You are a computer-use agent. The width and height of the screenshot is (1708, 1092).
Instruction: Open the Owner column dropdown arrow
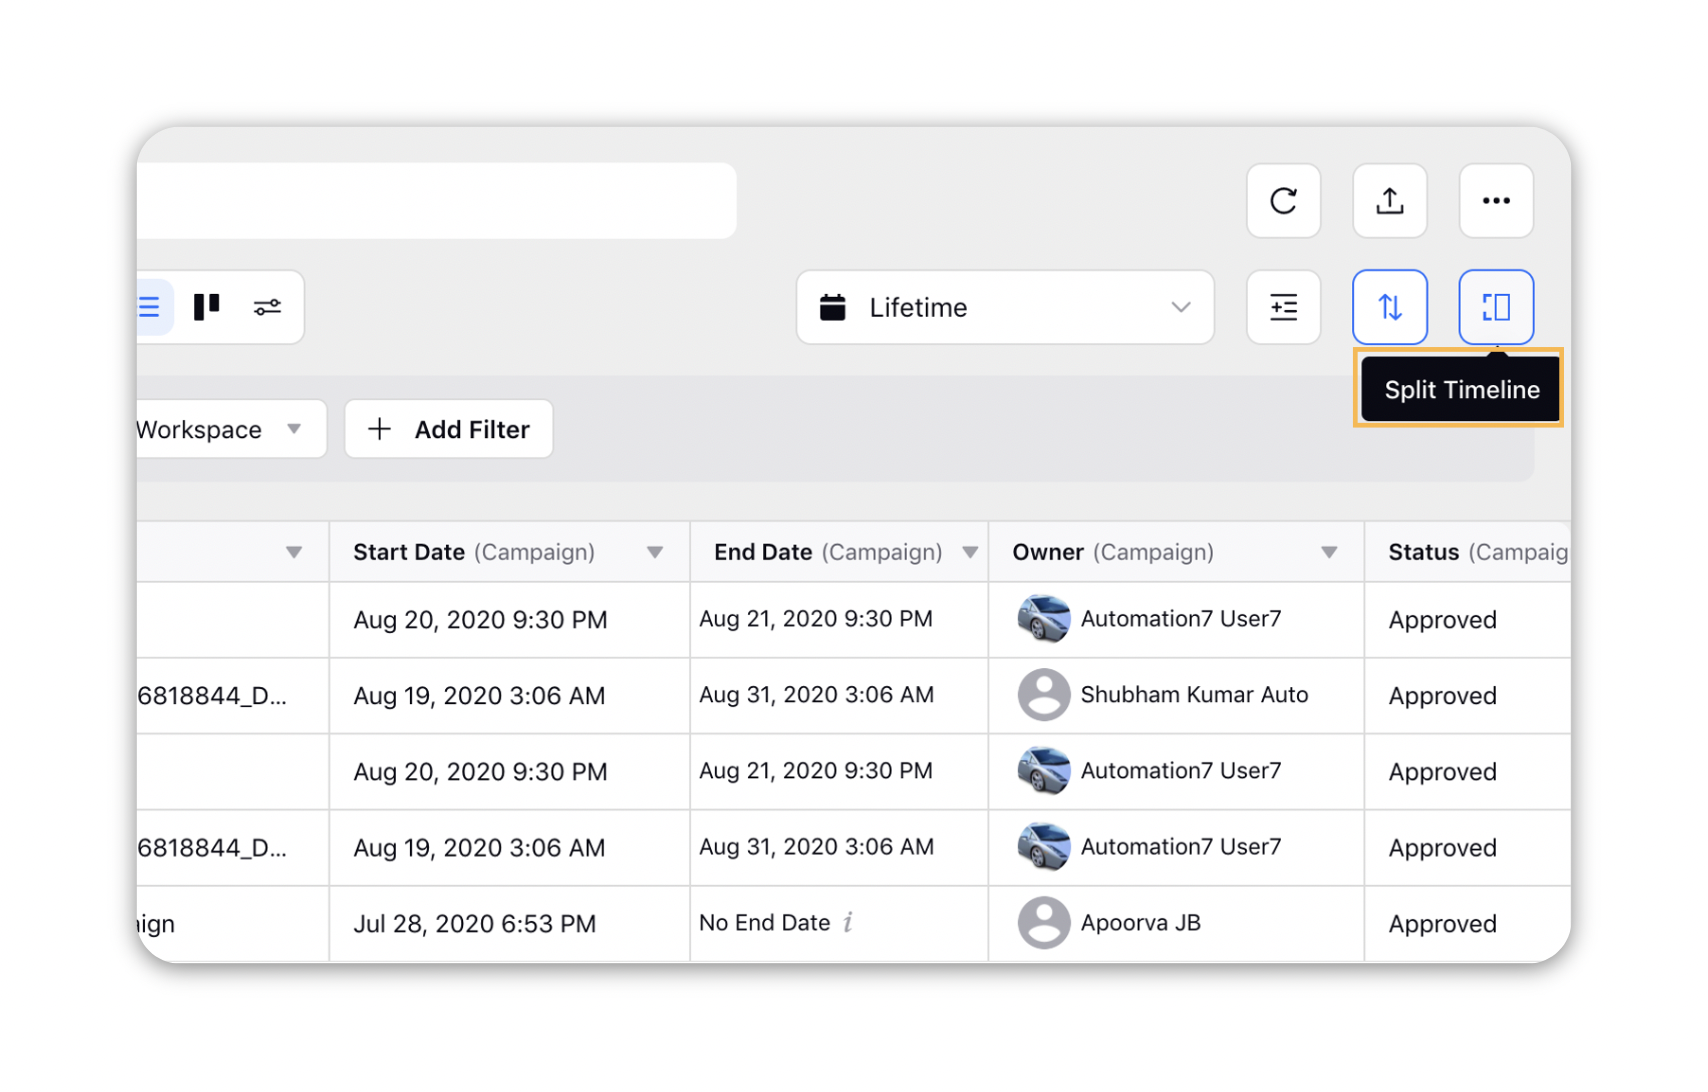(1329, 552)
